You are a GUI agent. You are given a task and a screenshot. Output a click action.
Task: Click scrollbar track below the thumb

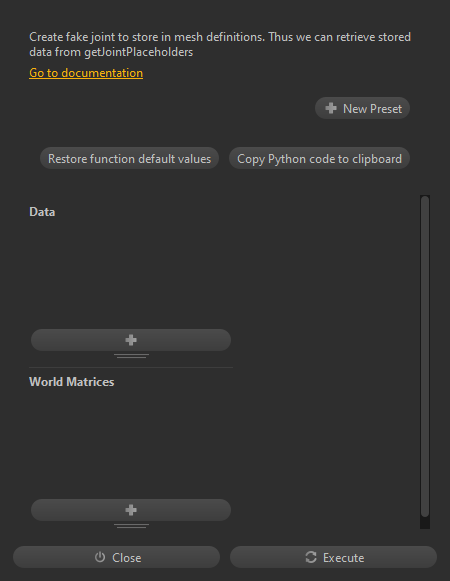[425, 523]
